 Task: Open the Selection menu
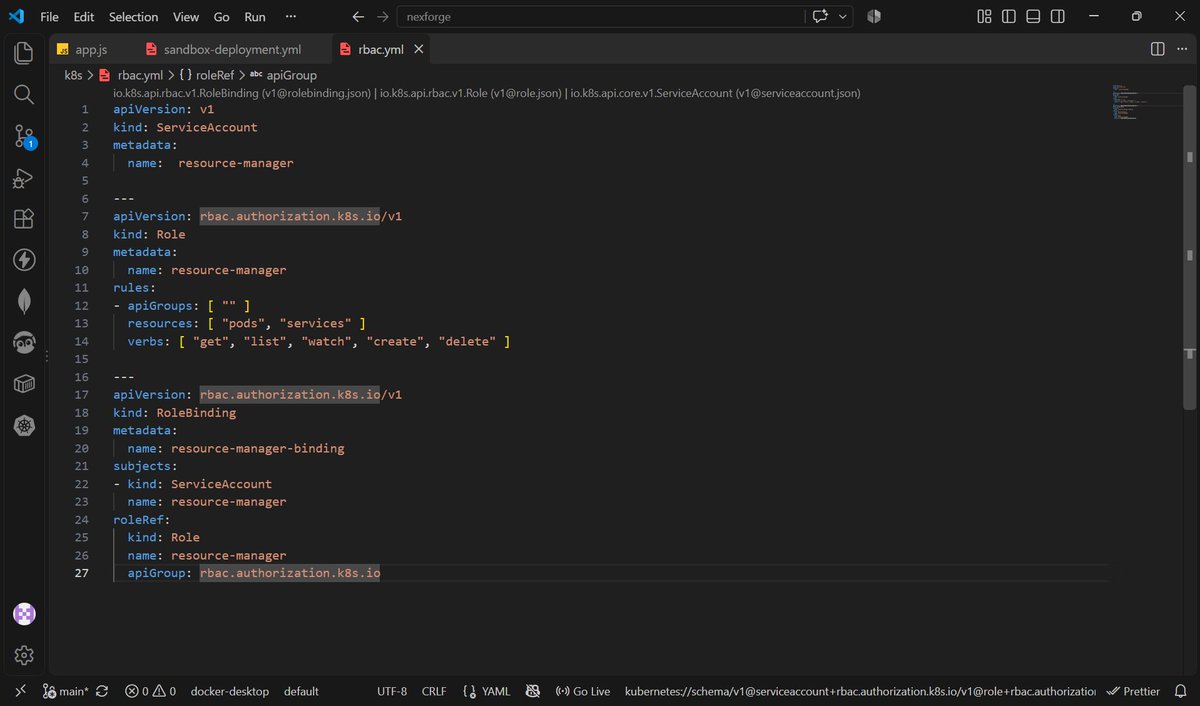click(x=134, y=17)
